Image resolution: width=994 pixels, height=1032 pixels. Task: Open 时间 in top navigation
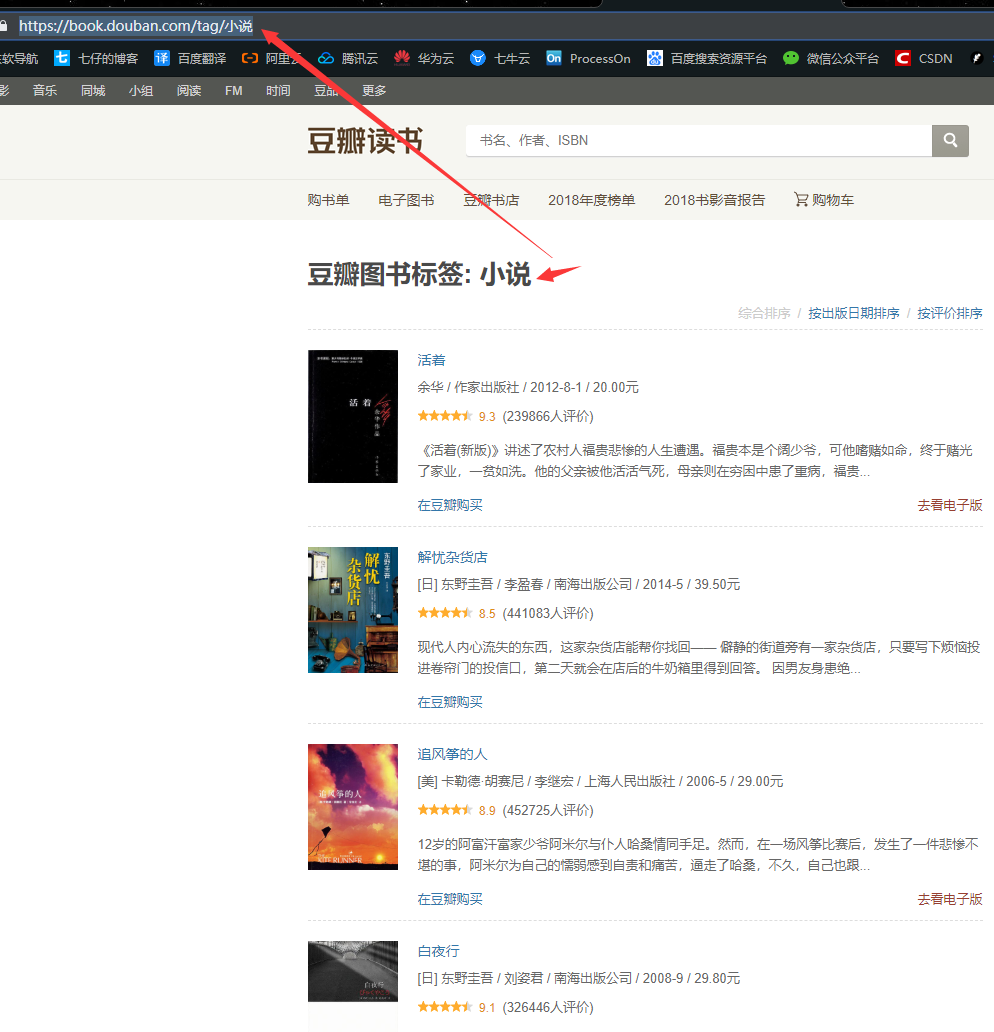[278, 90]
